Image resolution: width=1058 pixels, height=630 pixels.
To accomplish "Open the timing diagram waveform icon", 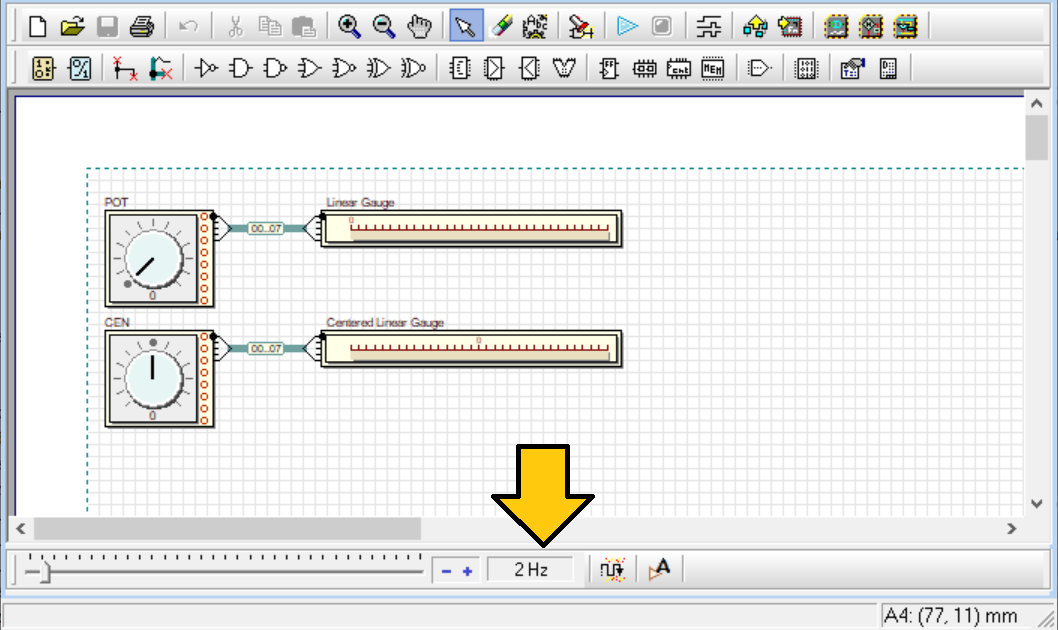I will click(708, 26).
